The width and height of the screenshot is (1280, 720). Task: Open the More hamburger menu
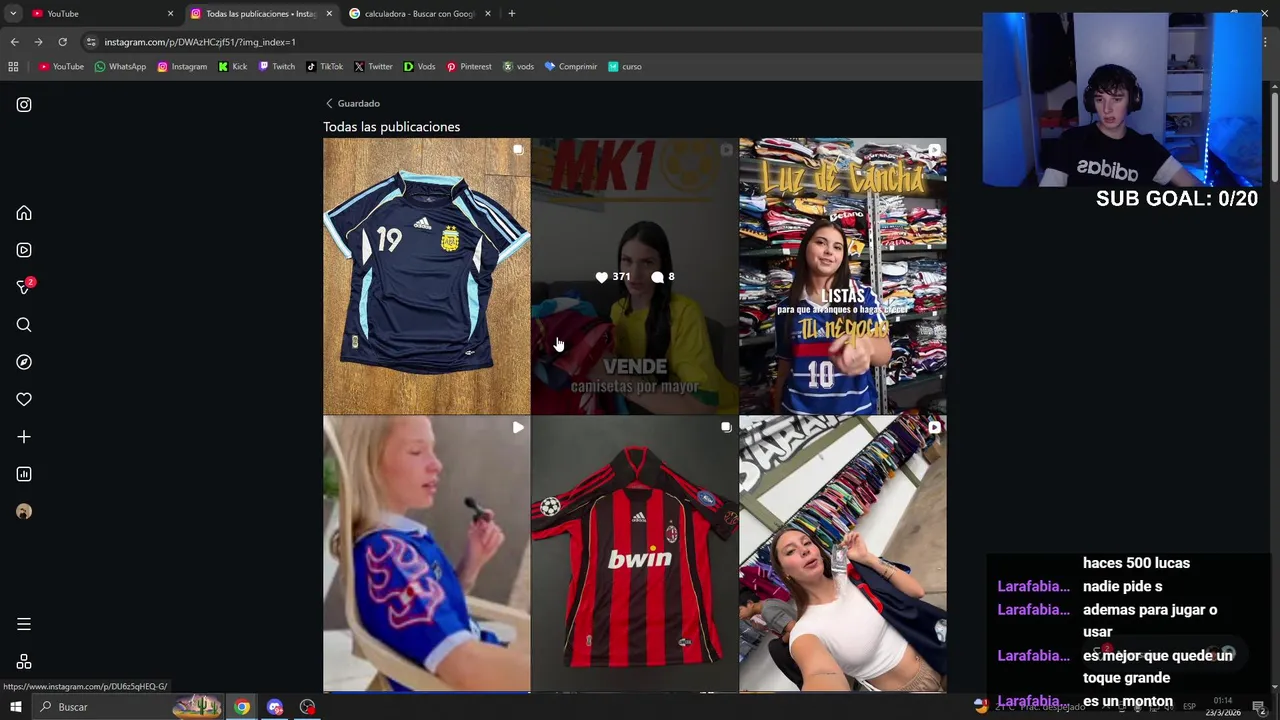tap(24, 624)
